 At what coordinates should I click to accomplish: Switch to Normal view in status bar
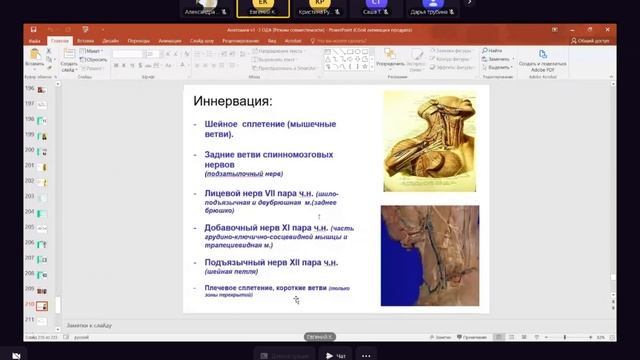pyautogui.click(x=499, y=337)
